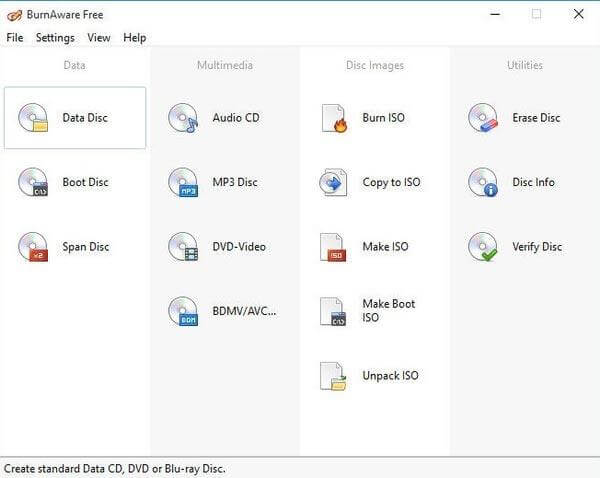Image resolution: width=600 pixels, height=478 pixels.
Task: Click the BurnAware app logo in title bar
Action: [x=15, y=15]
